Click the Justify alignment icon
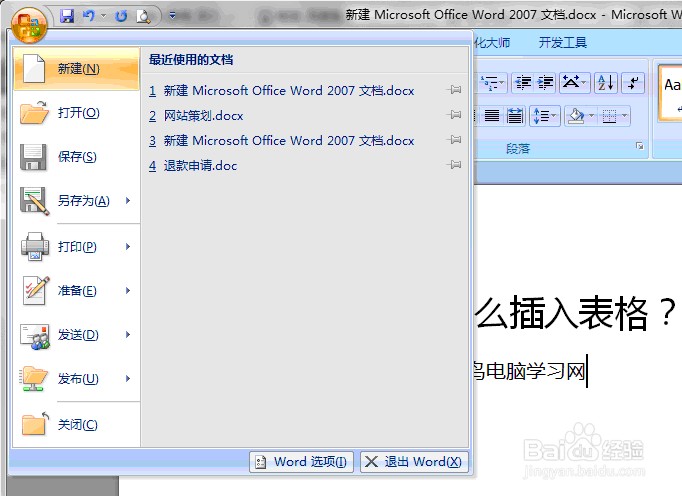Image resolution: width=682 pixels, height=496 pixels. pyautogui.click(x=491, y=116)
